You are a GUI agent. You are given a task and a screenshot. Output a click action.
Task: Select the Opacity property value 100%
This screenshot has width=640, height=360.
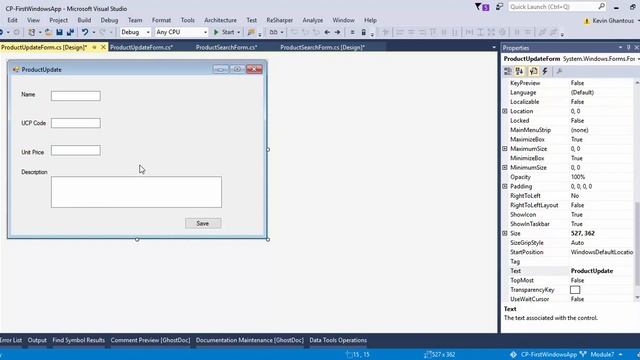[x=578, y=177]
